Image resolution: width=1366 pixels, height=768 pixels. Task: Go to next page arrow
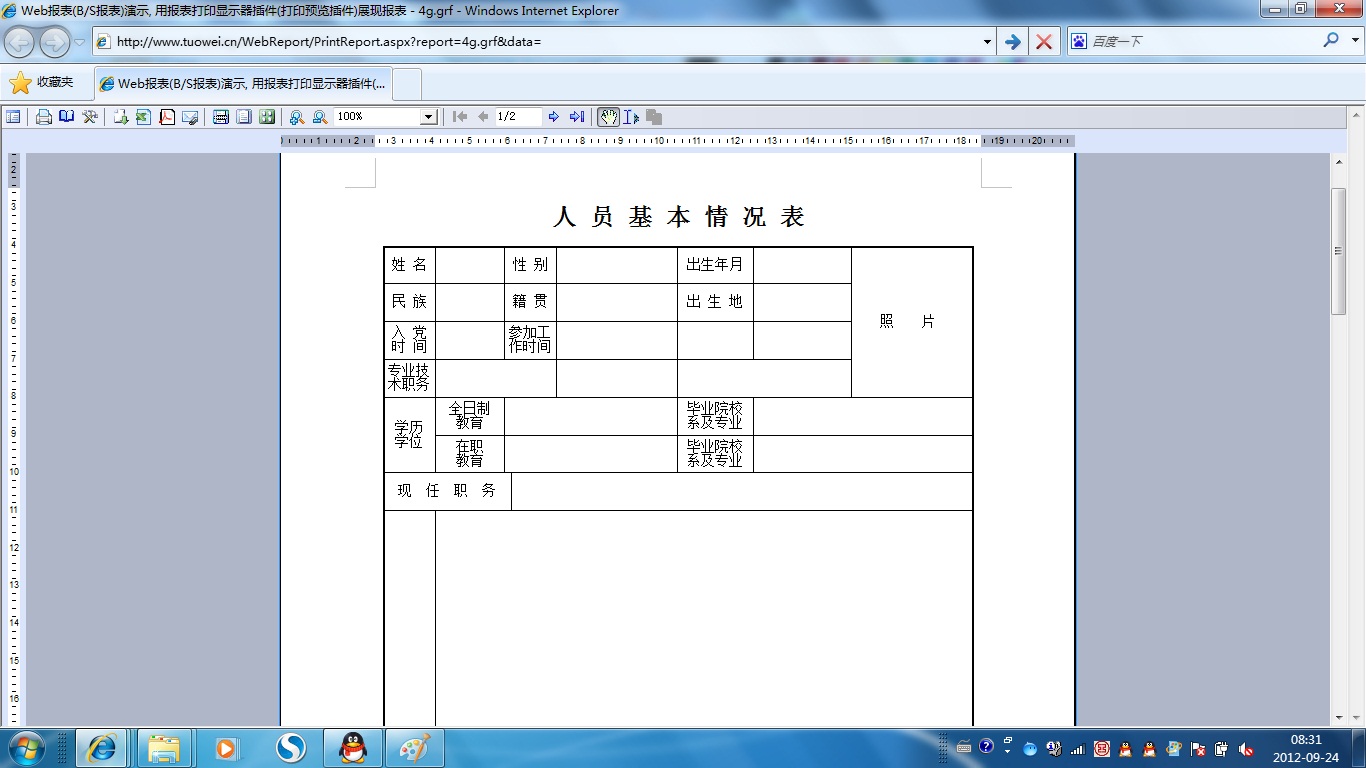(x=554, y=117)
